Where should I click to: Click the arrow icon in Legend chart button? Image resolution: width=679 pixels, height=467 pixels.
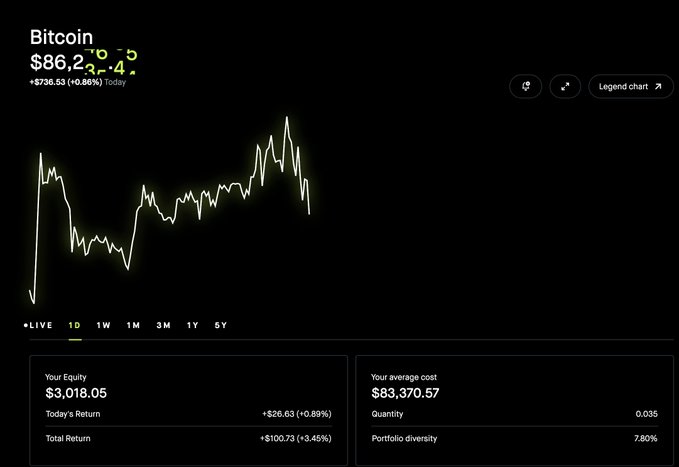point(658,87)
